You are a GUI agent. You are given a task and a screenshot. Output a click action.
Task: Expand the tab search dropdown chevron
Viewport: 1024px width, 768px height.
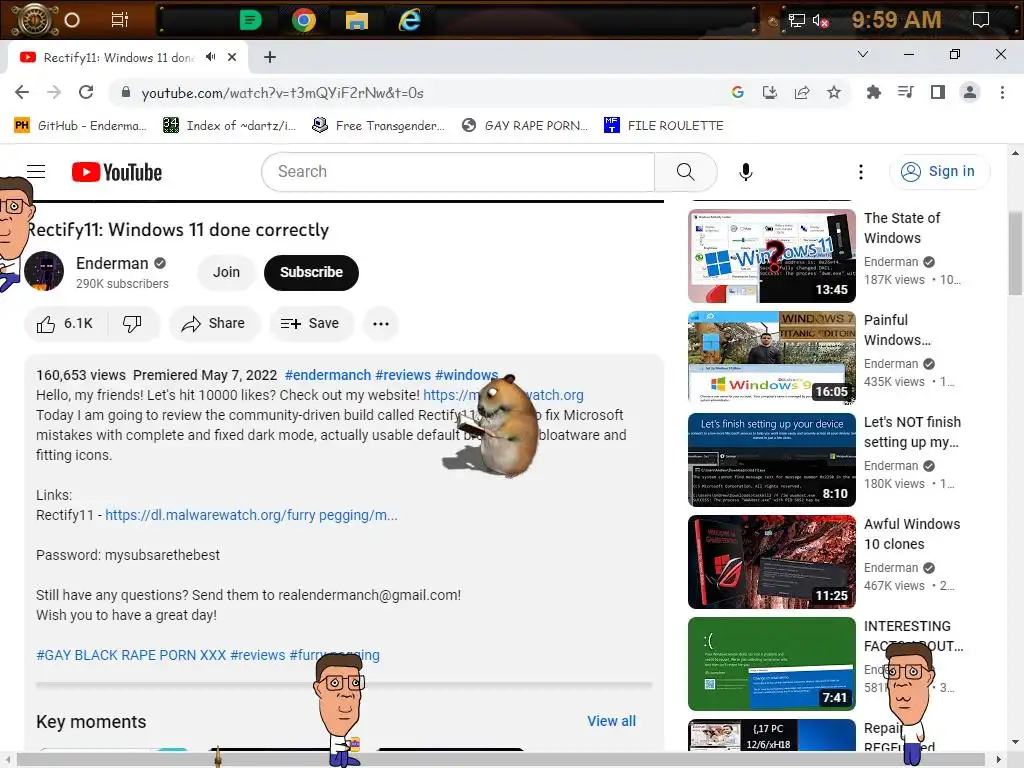(863, 54)
